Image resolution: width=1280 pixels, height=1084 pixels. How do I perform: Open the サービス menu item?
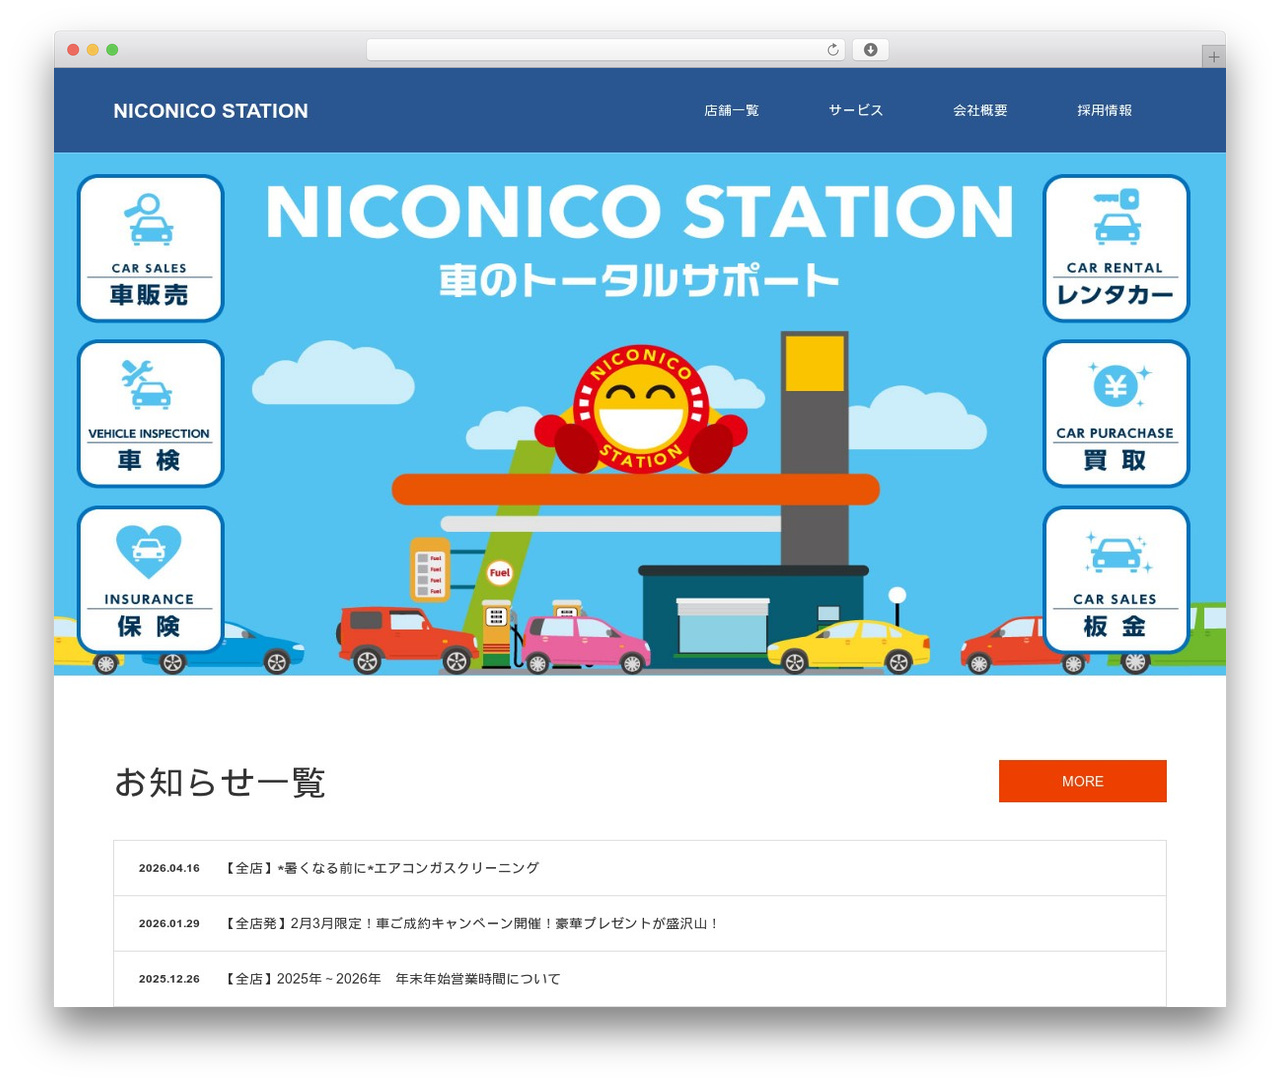point(856,111)
